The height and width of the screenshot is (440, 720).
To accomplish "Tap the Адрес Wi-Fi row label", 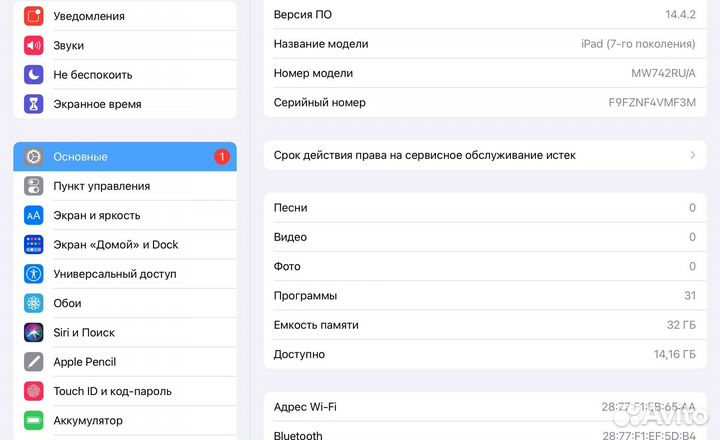I will [x=305, y=407].
